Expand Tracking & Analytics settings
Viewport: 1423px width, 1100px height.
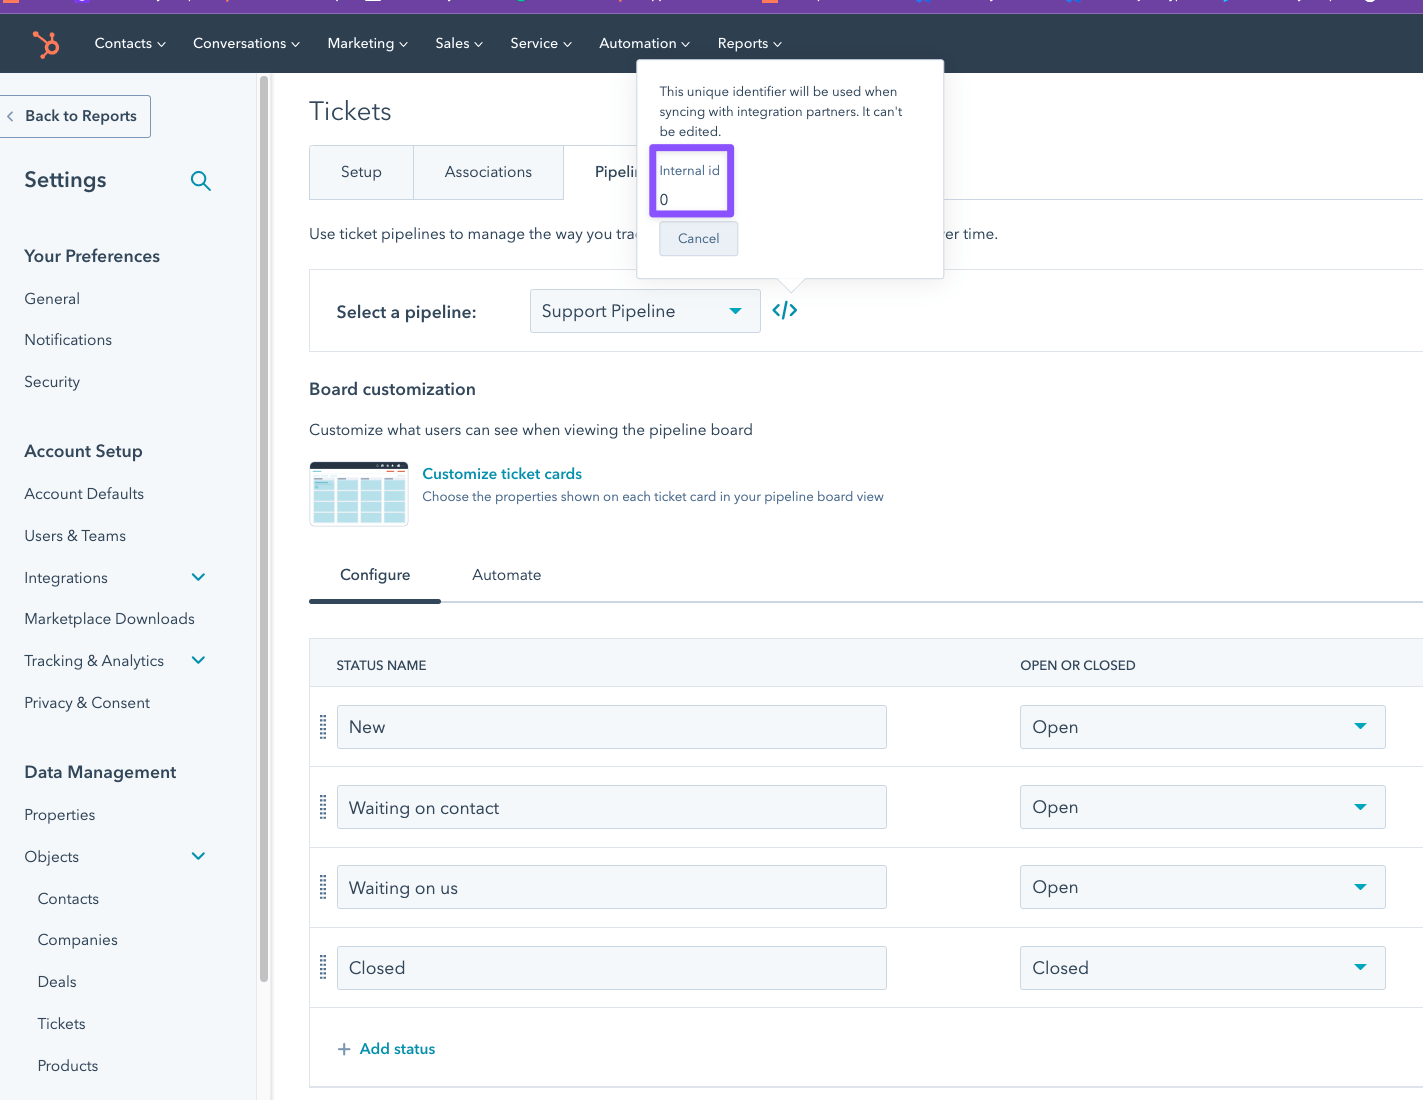click(x=197, y=660)
